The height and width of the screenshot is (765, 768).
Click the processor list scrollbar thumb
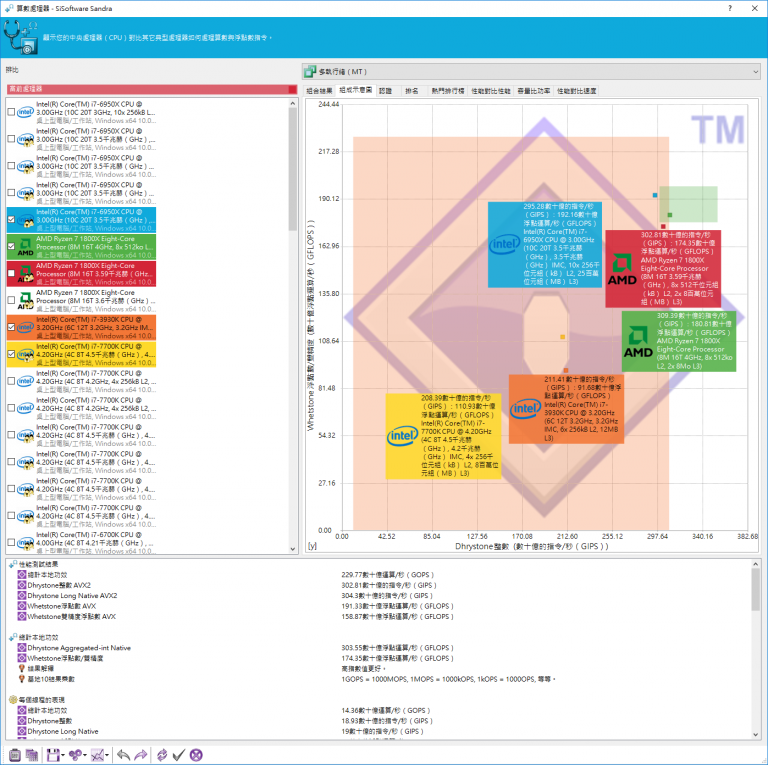click(x=293, y=168)
